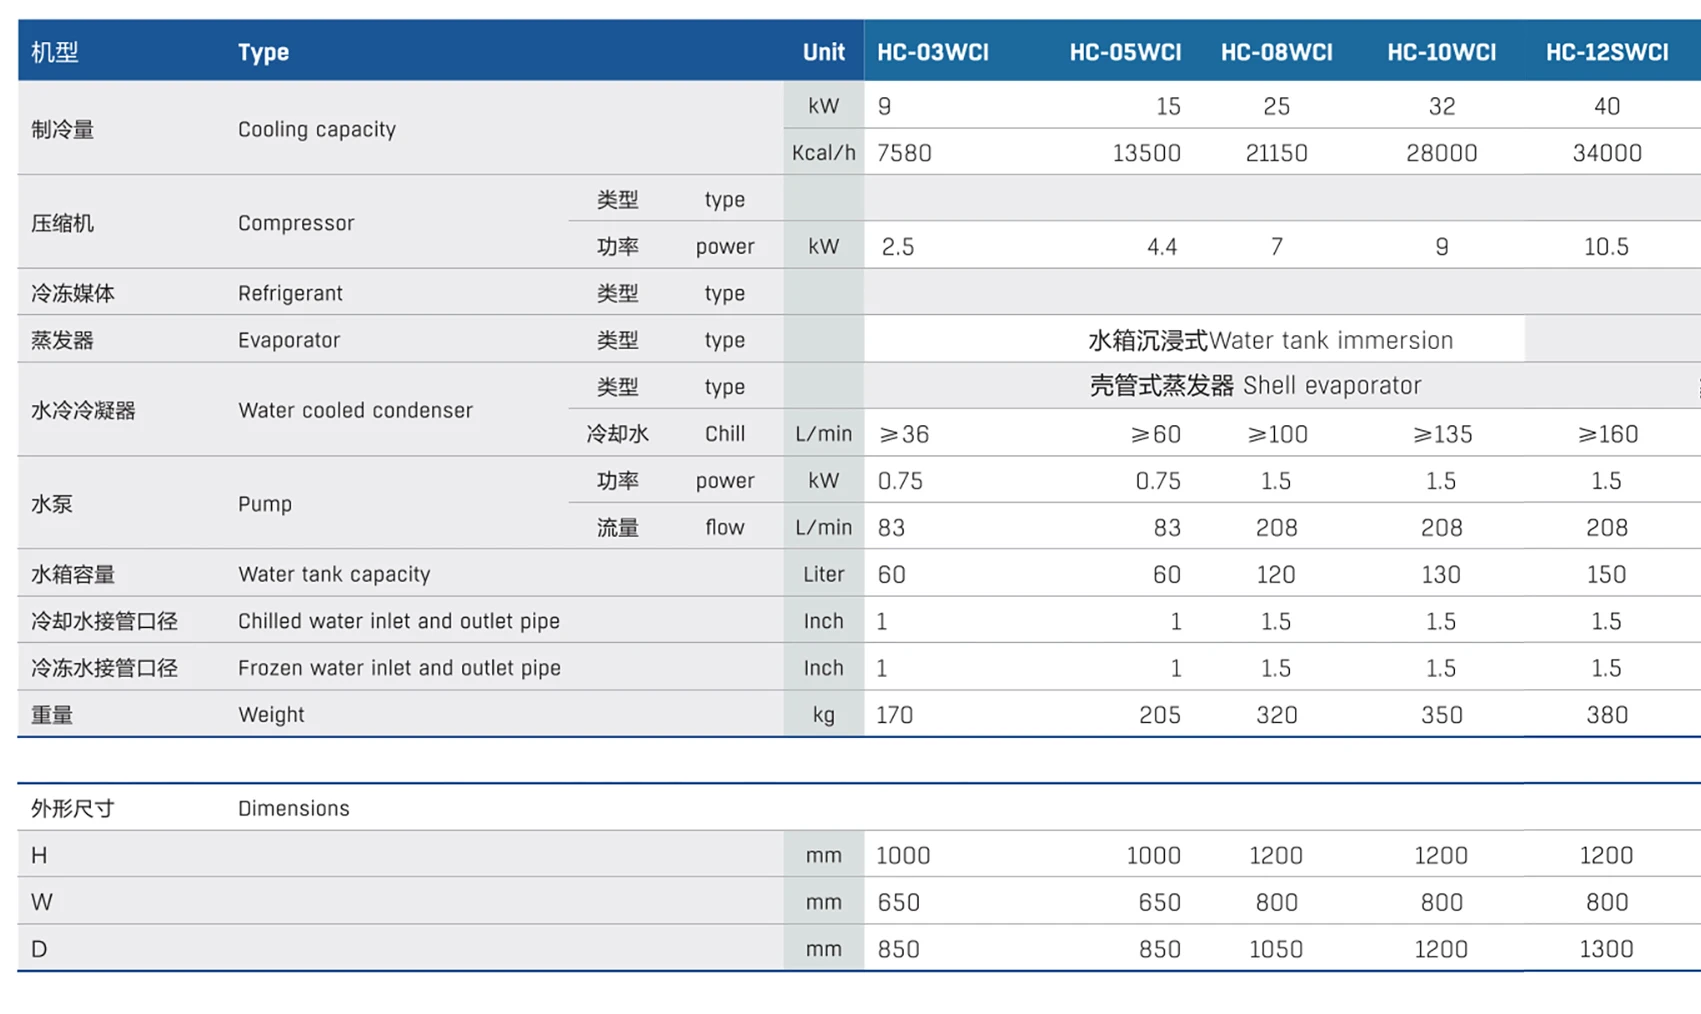This screenshot has width=1701, height=1014.
Task: Select the Shell evaporator cell
Action: pos(1255,386)
